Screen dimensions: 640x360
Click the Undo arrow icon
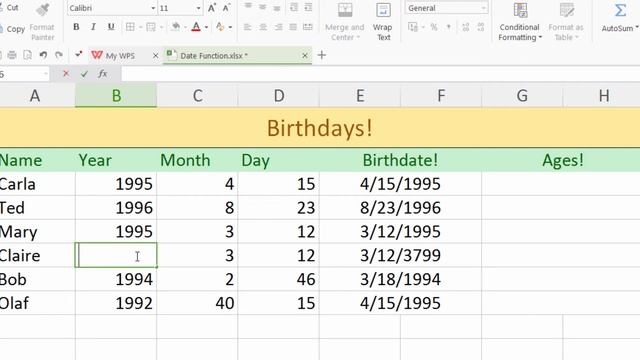click(43, 55)
